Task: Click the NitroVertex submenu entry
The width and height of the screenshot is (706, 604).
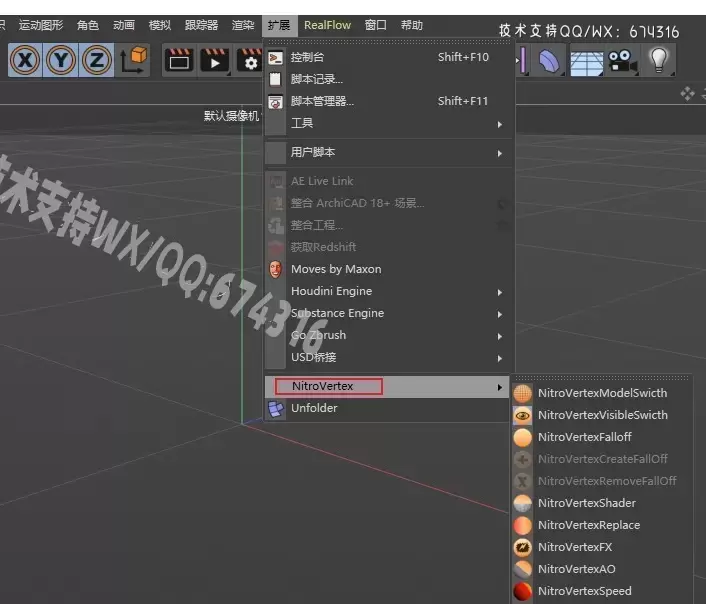Action: pos(387,386)
